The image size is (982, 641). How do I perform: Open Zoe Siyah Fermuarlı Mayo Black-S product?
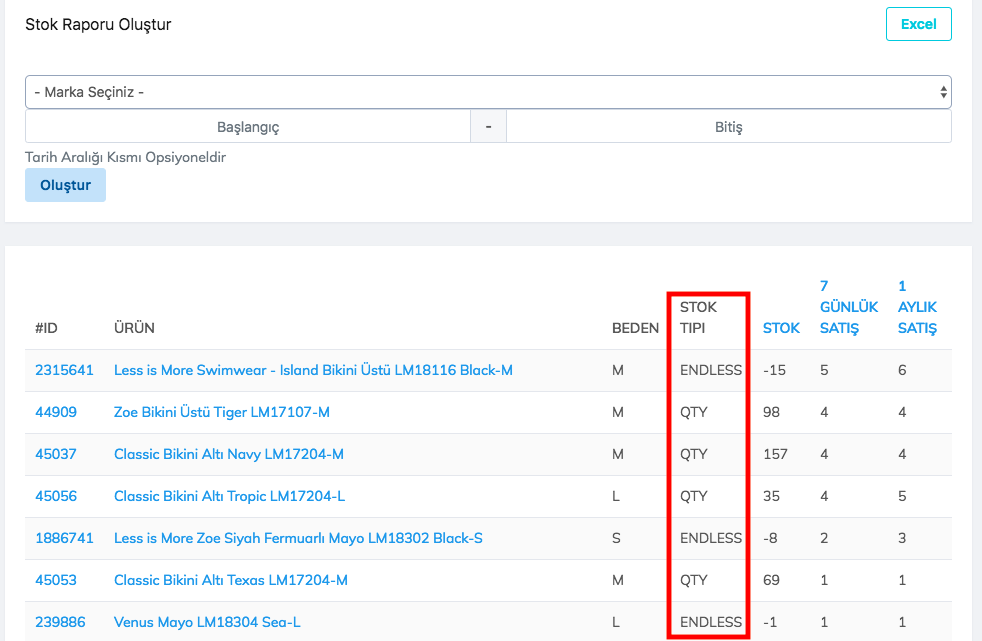point(298,538)
